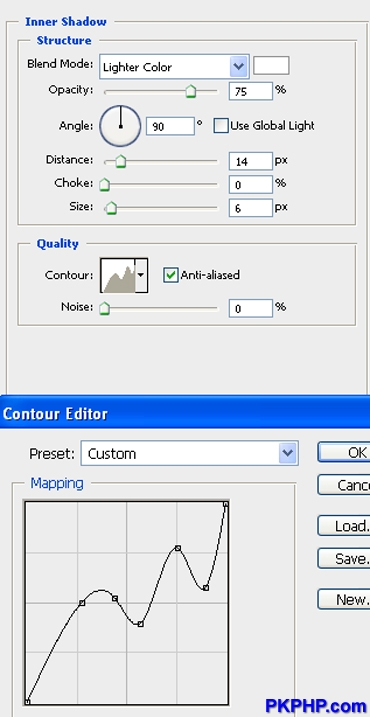Click the angle dial control

(x=120, y=126)
